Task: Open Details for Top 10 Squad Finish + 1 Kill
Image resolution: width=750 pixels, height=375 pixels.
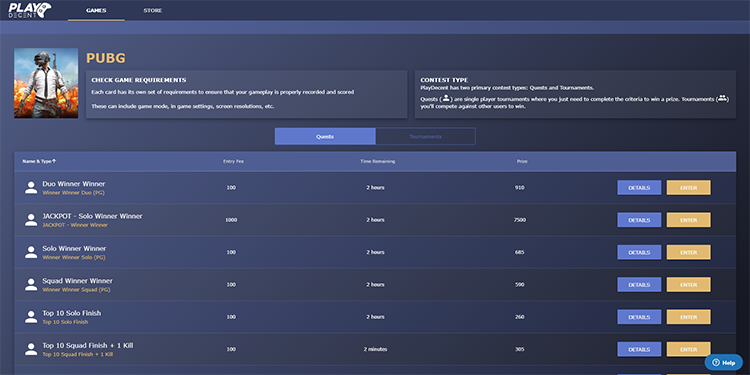Action: [x=639, y=349]
